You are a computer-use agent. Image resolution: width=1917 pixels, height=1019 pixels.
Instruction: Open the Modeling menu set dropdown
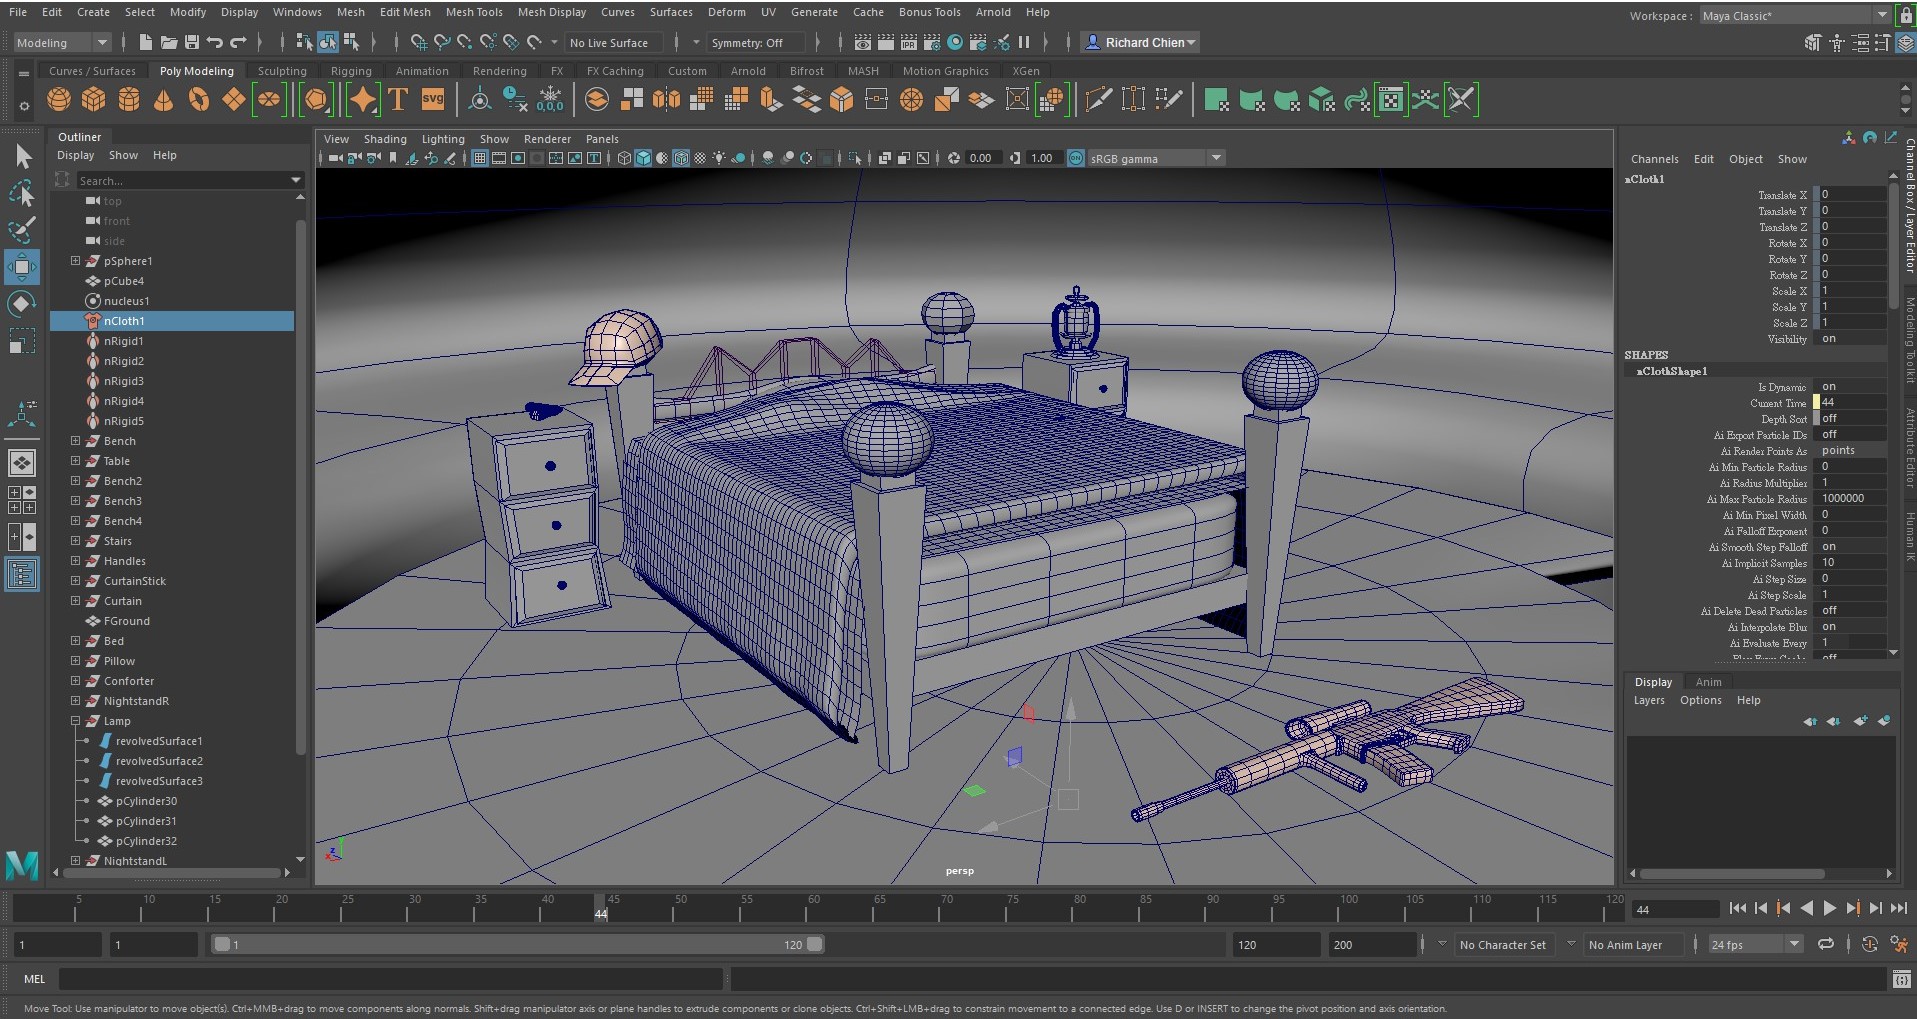pos(62,43)
